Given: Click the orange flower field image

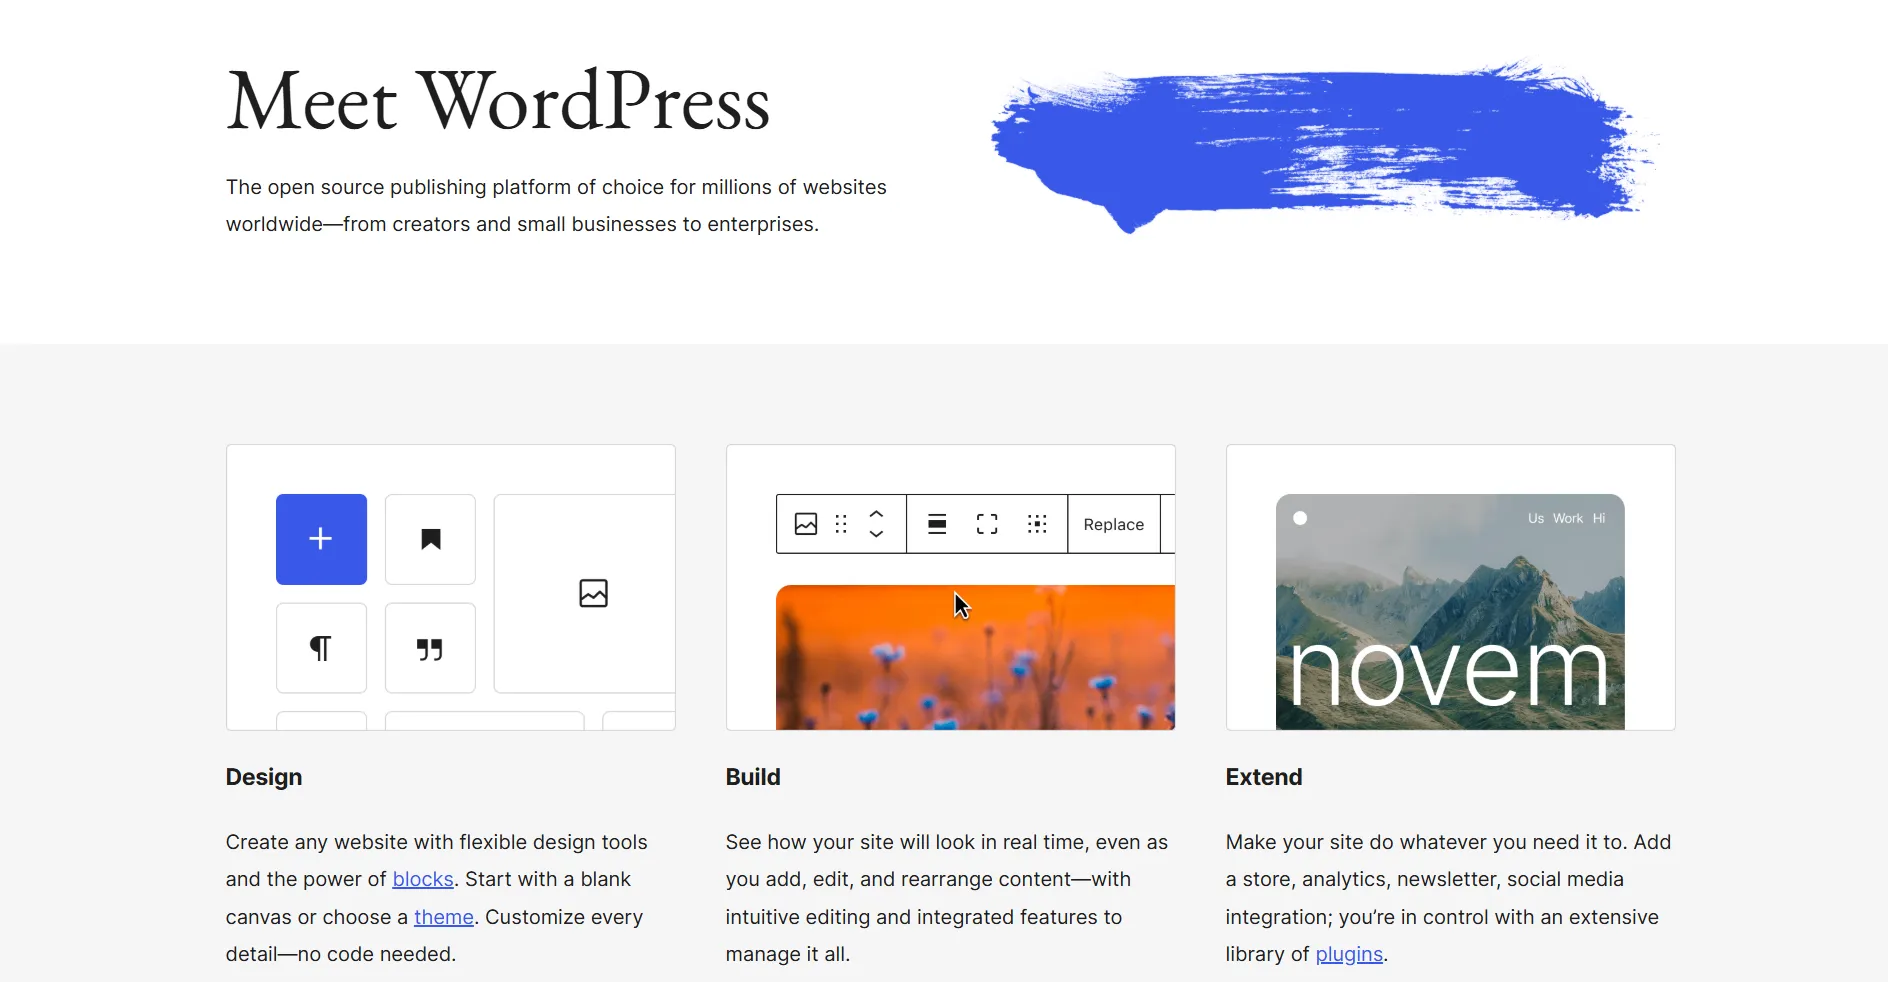Looking at the screenshot, I should [x=975, y=657].
